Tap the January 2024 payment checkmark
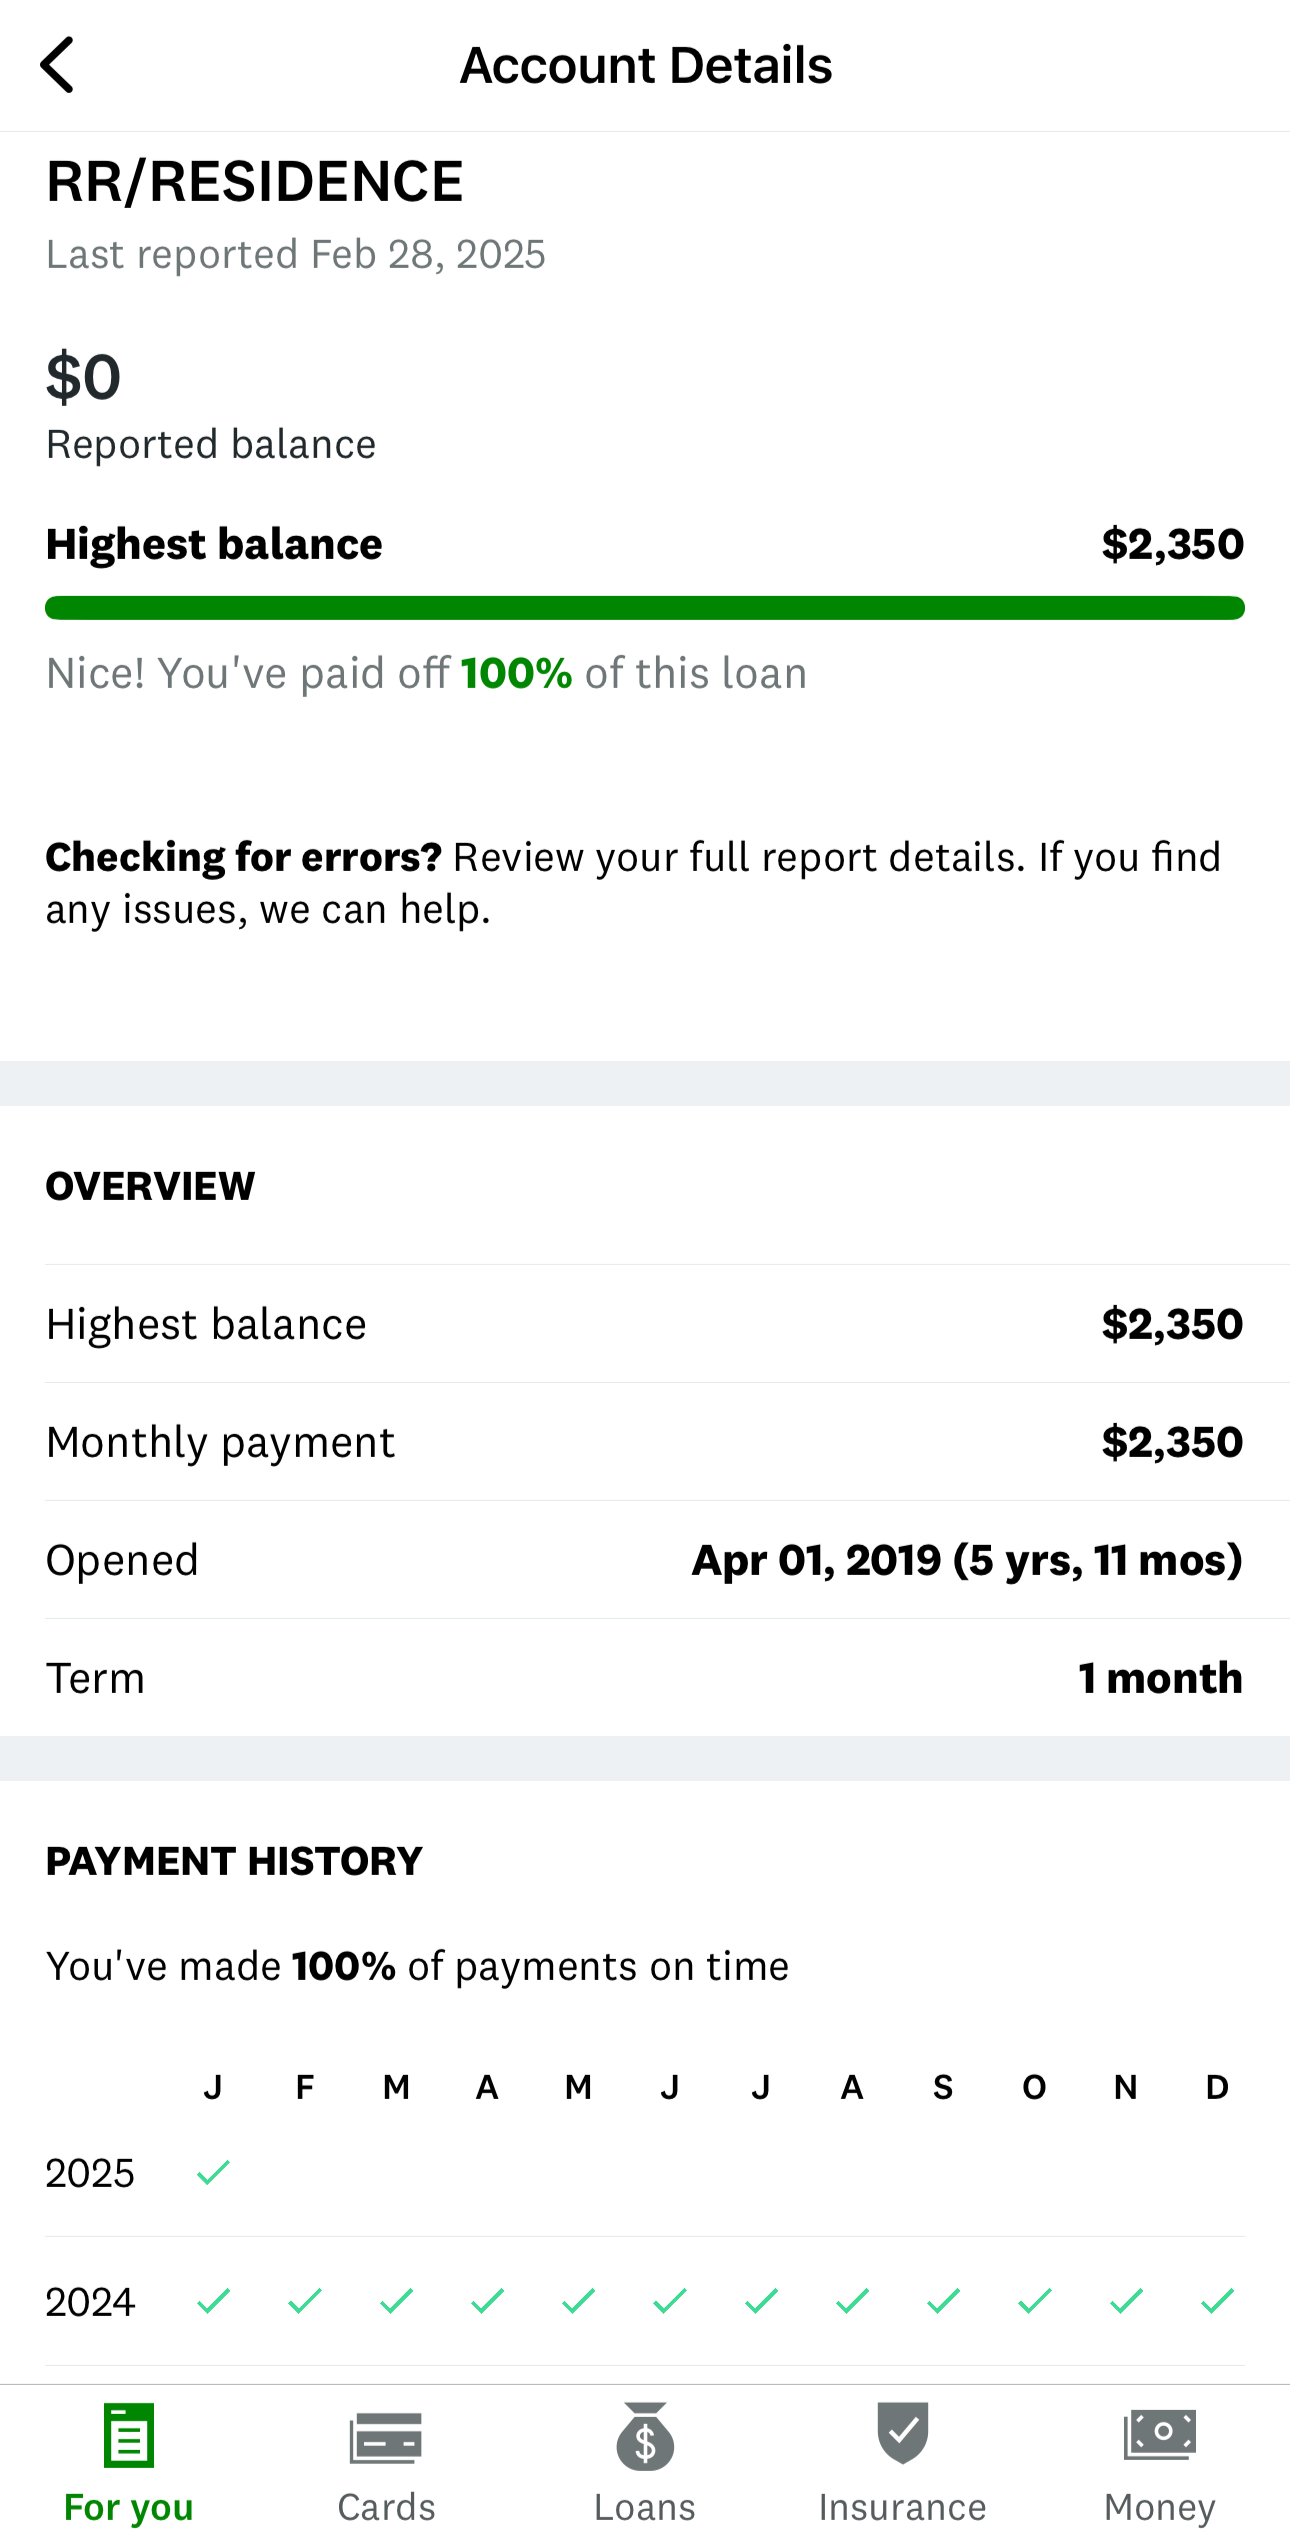This screenshot has width=1290, height=2536. (213, 2301)
